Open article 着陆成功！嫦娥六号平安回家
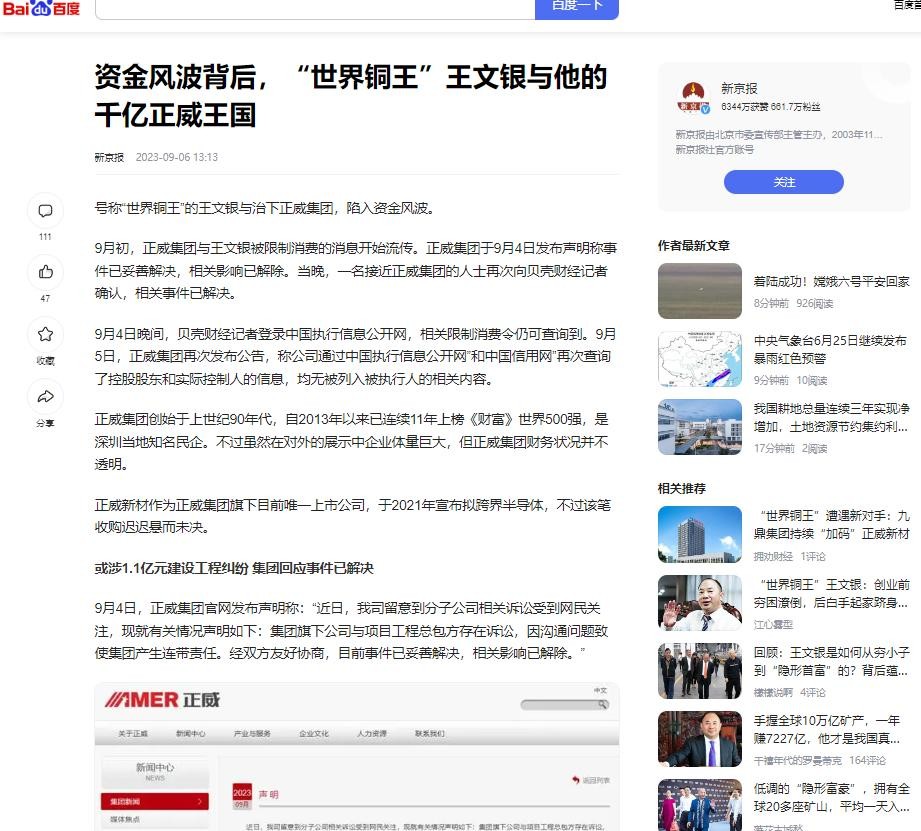This screenshot has width=921, height=831. [831, 282]
